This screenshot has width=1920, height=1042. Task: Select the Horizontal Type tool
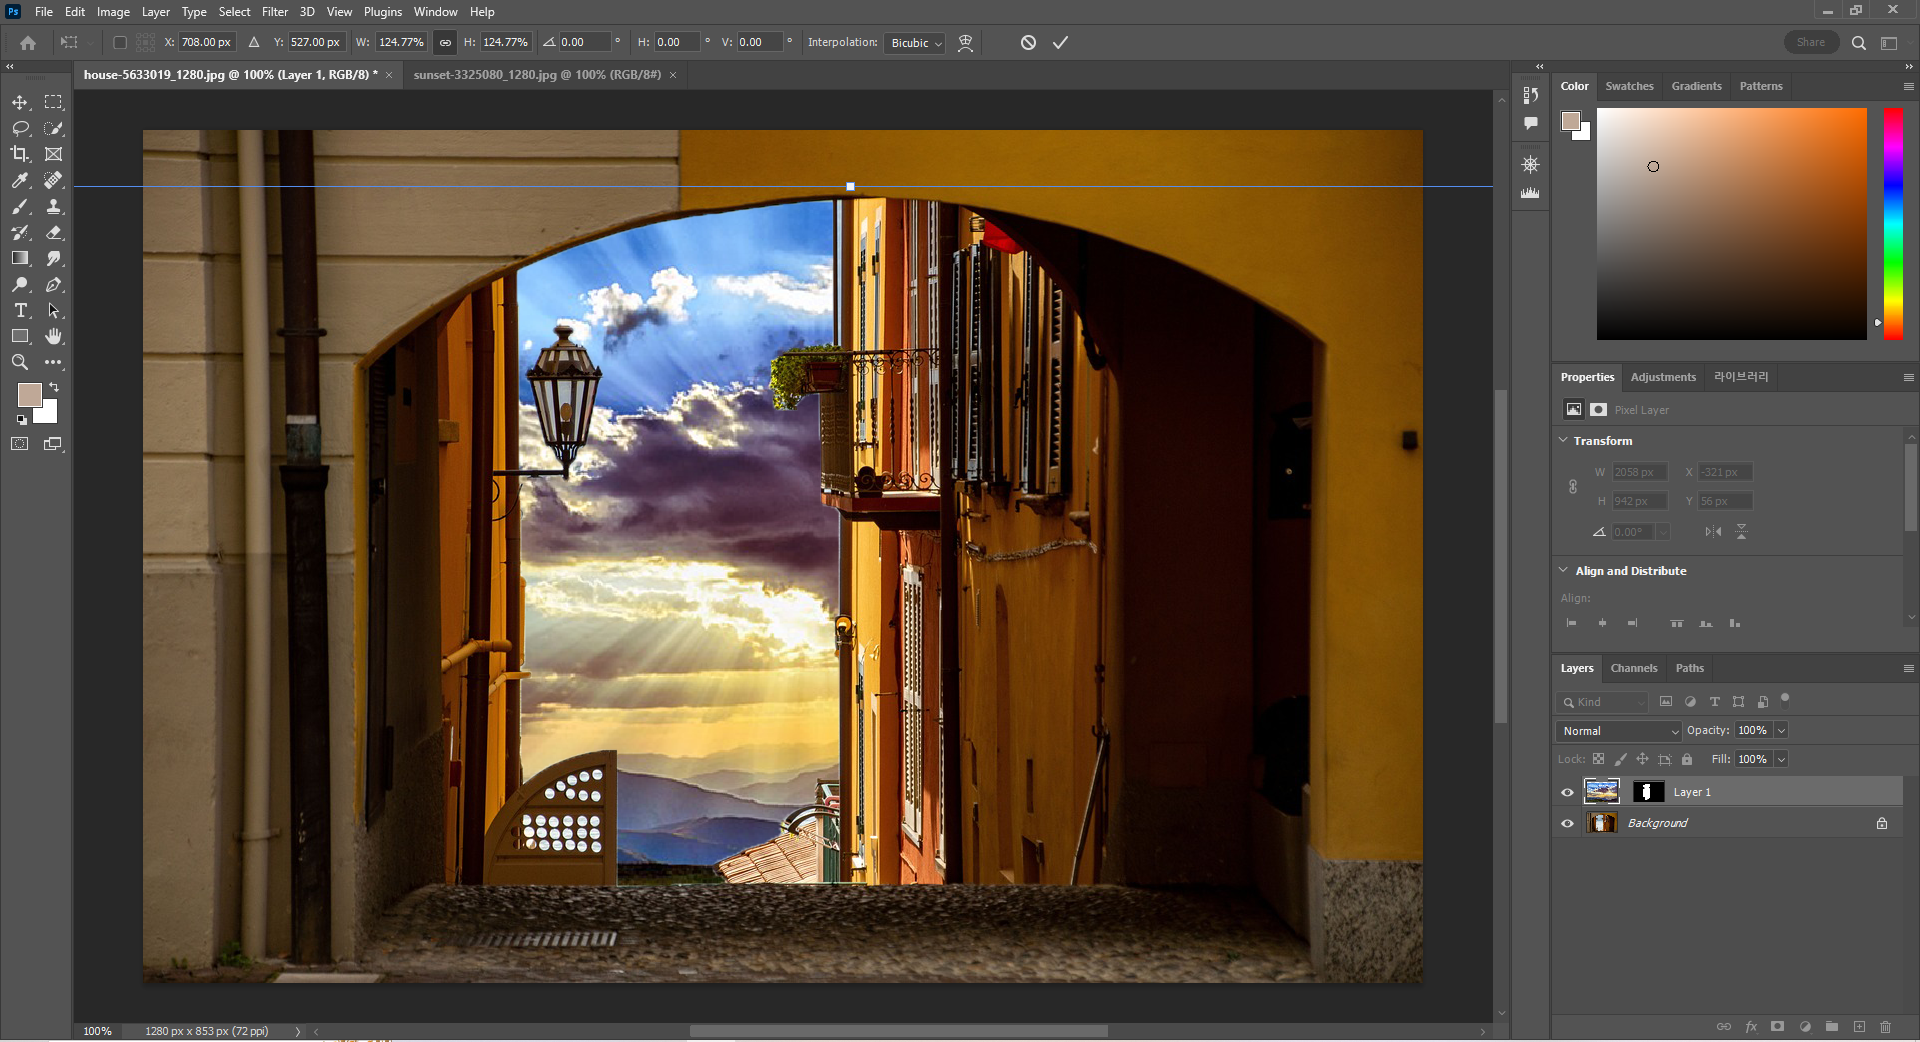20,310
